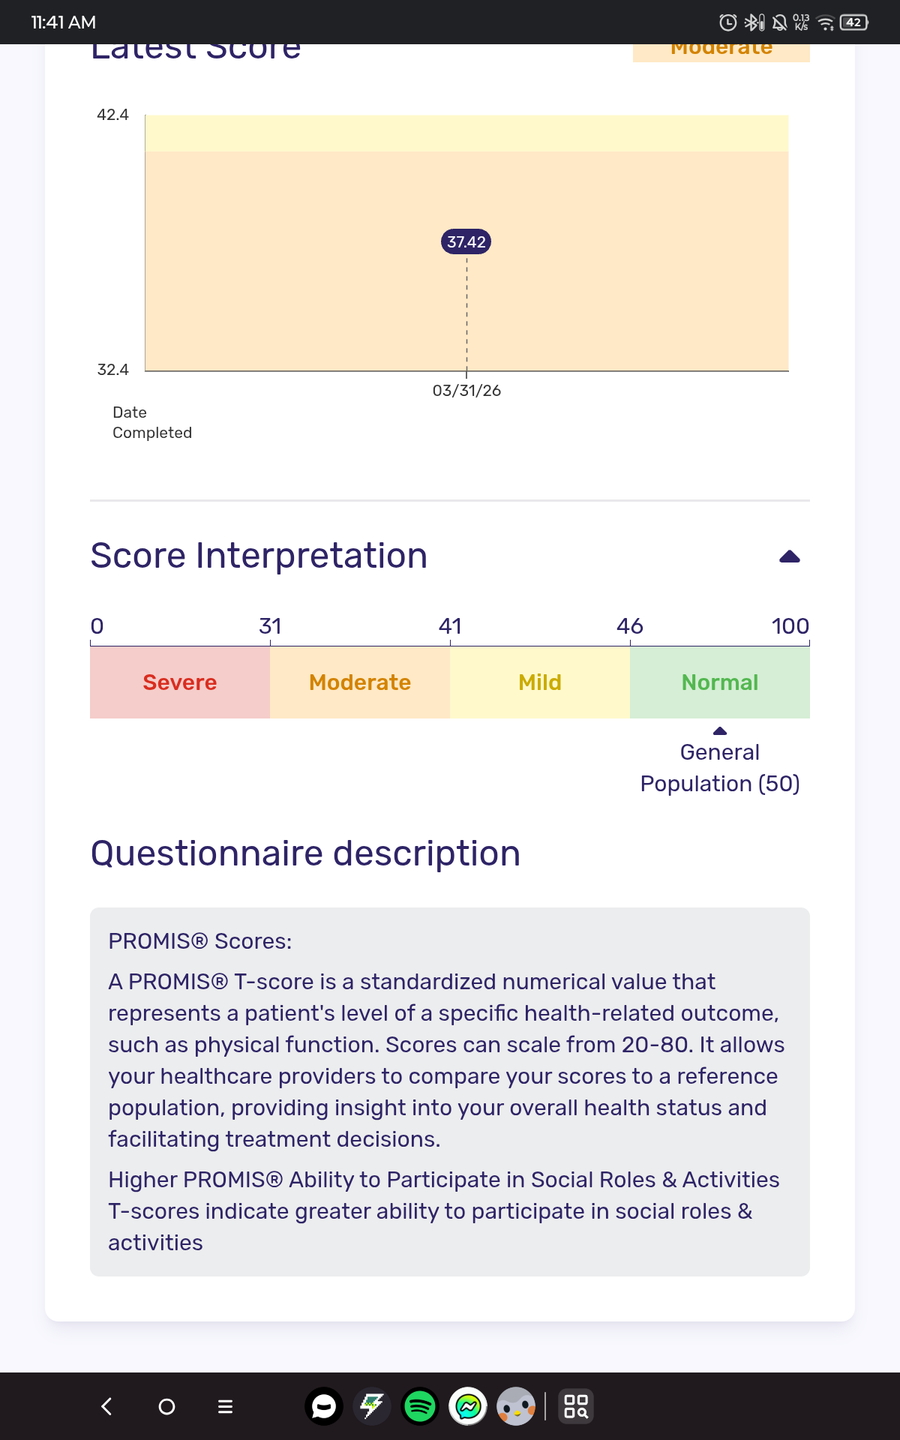The width and height of the screenshot is (900, 1440).
Task: Collapse the Score Interpretation section
Action: click(789, 557)
